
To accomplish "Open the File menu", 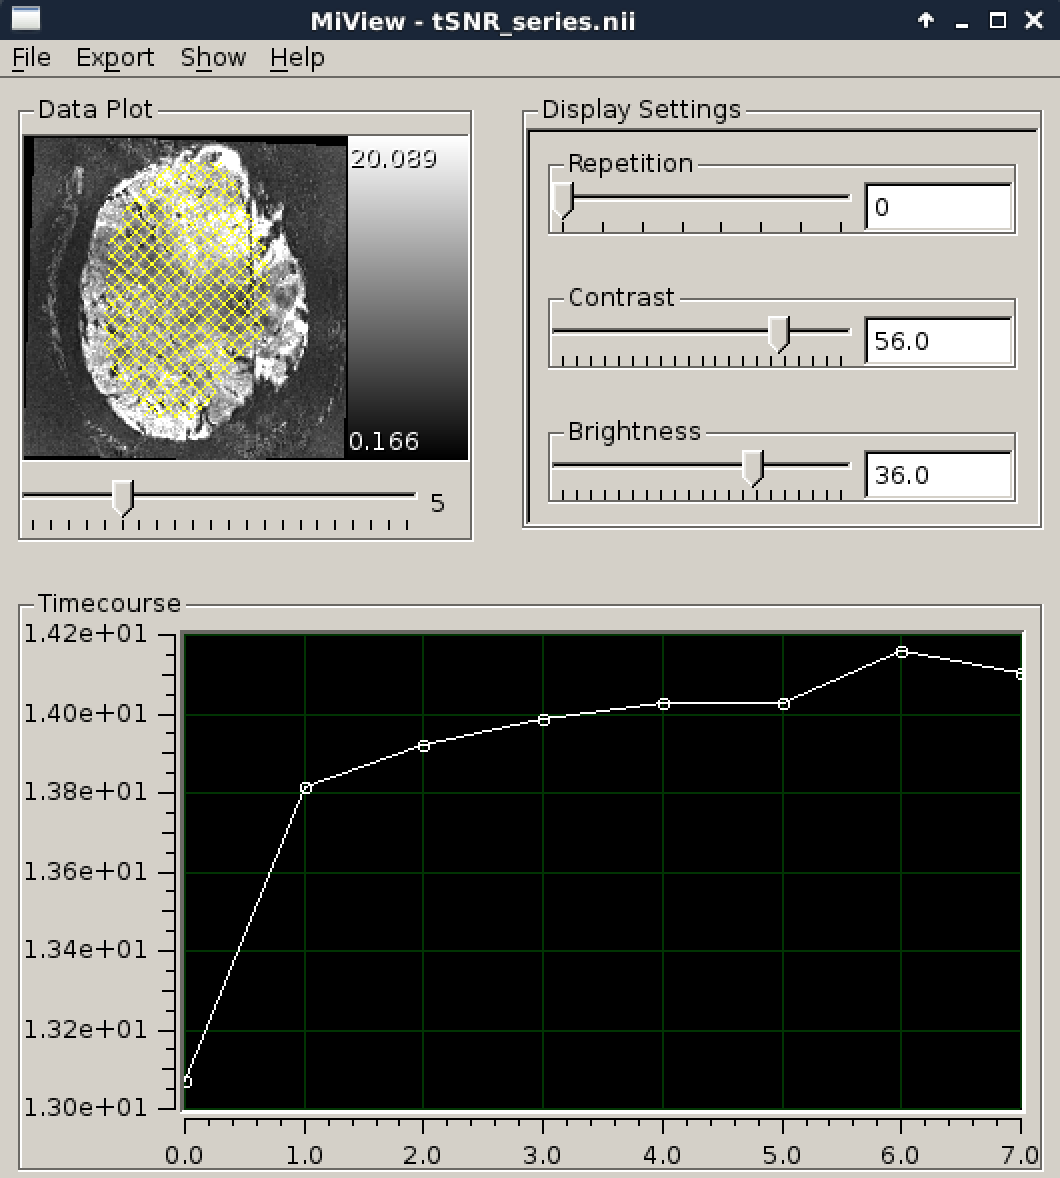I will pyautogui.click(x=31, y=58).
